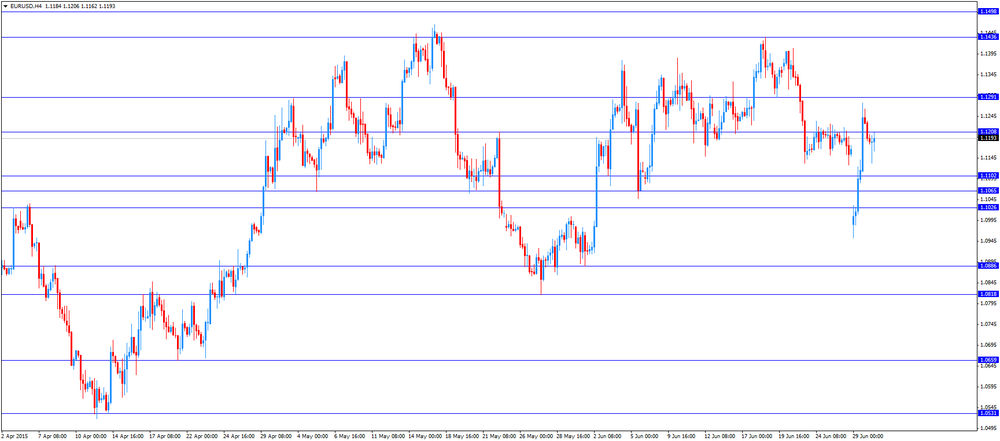The height and width of the screenshot is (441, 1000).
Task: Click the 11 May 08:00 time label
Action: click(387, 437)
